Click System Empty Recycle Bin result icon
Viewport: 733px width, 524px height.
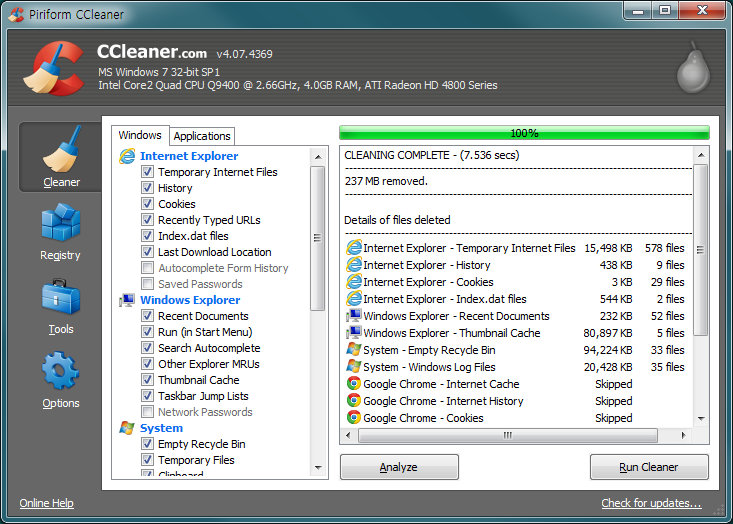(353, 350)
